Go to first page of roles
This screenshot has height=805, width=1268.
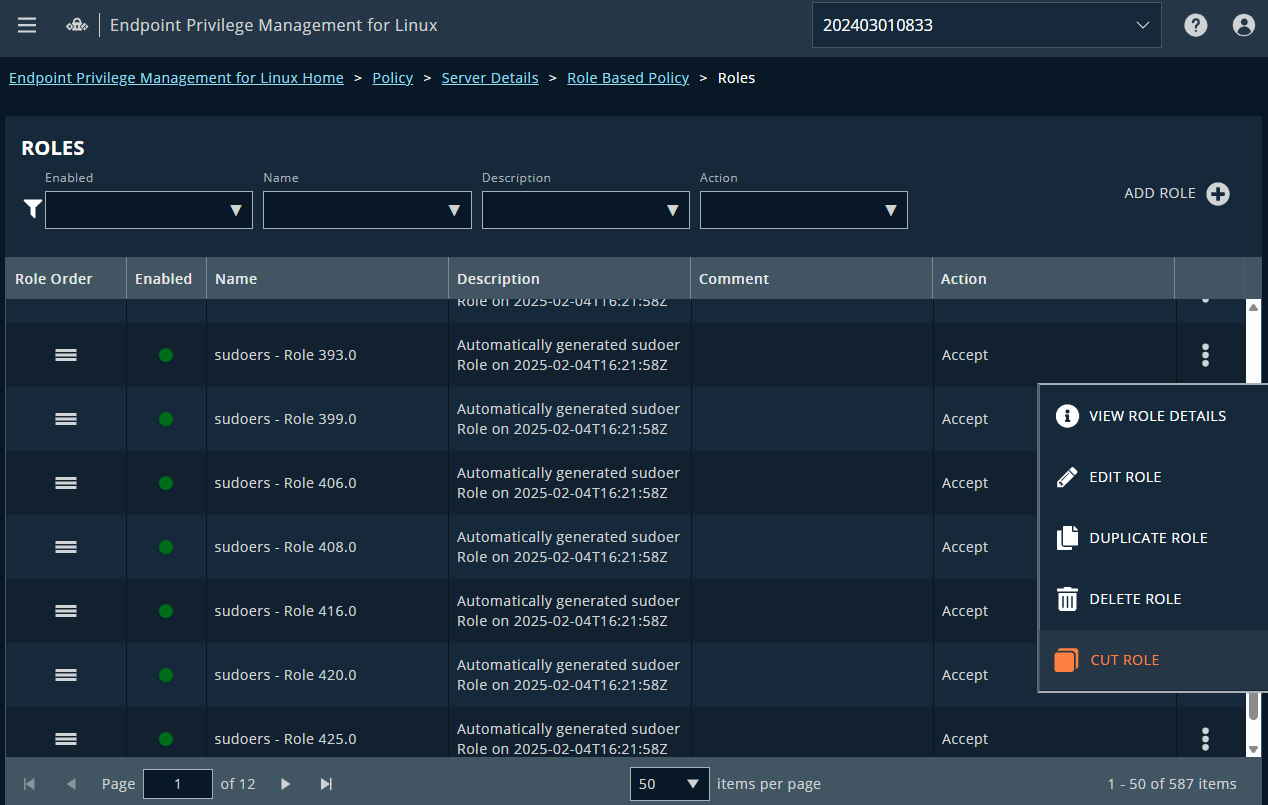(29, 784)
